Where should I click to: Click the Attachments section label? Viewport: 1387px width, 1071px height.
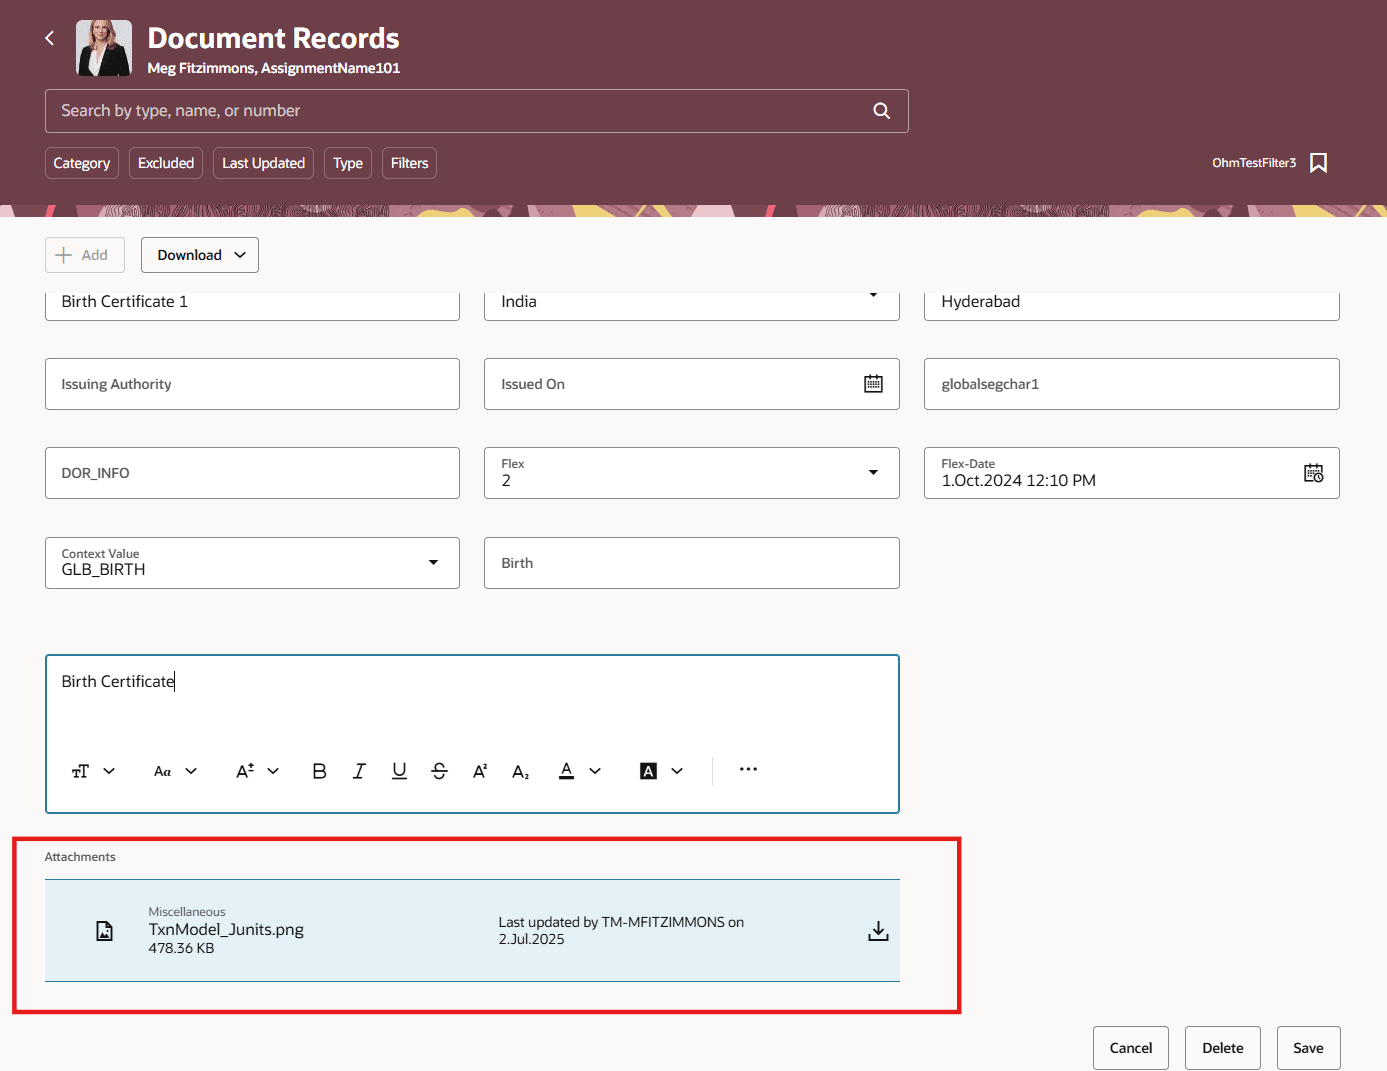click(80, 857)
